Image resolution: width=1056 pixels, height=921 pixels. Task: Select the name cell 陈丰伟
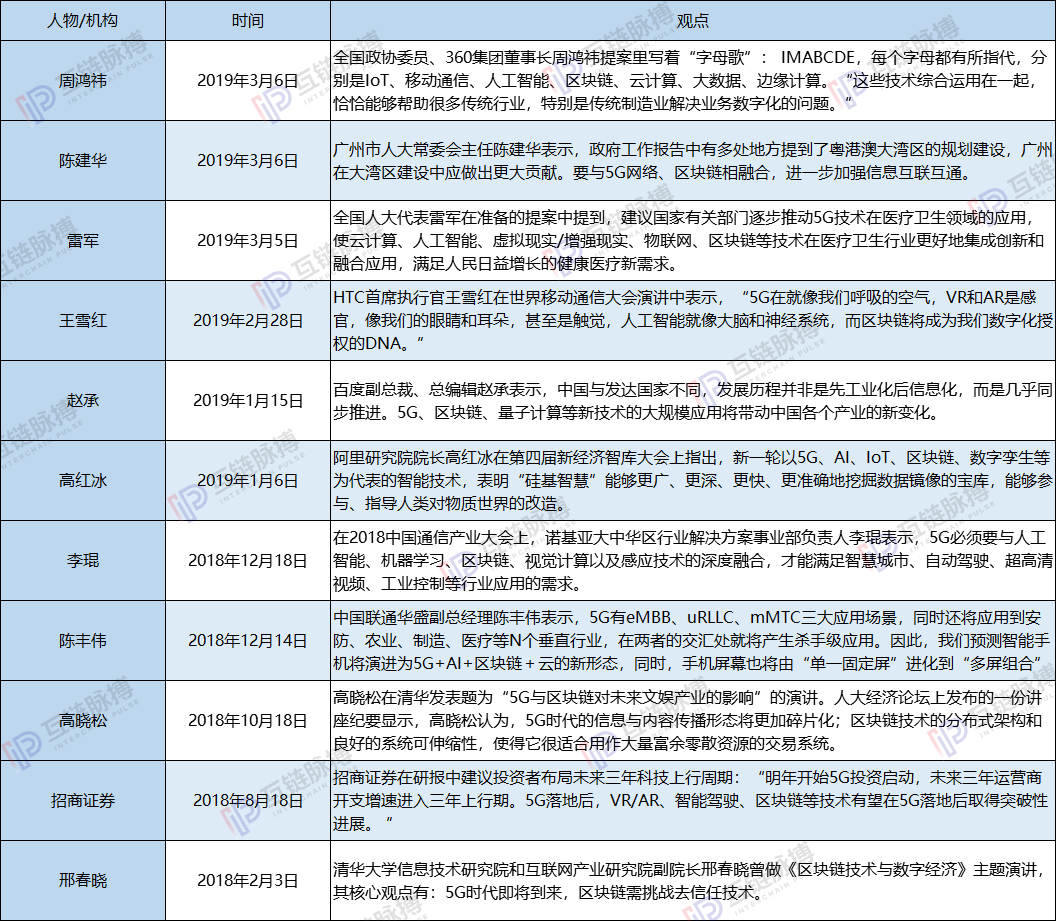[x=83, y=640]
